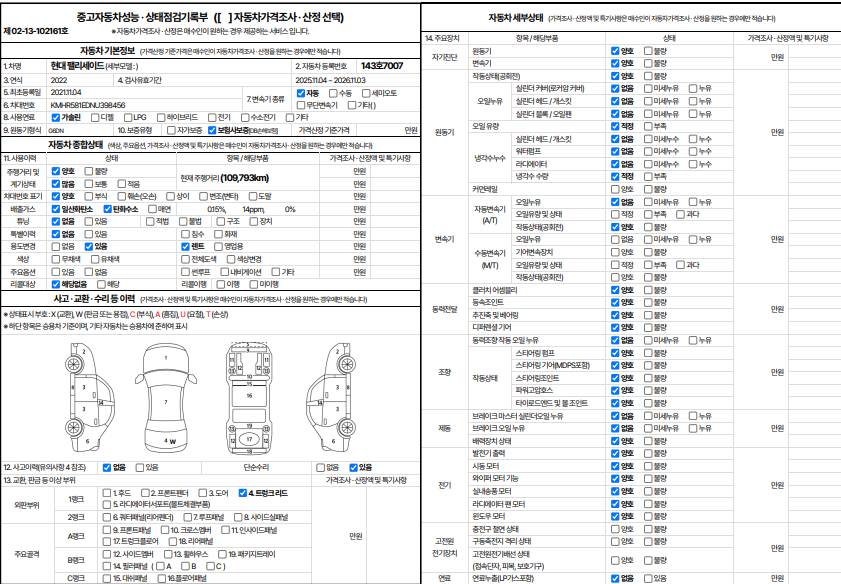Select first registration date 2021.11.04

[x=66, y=92]
